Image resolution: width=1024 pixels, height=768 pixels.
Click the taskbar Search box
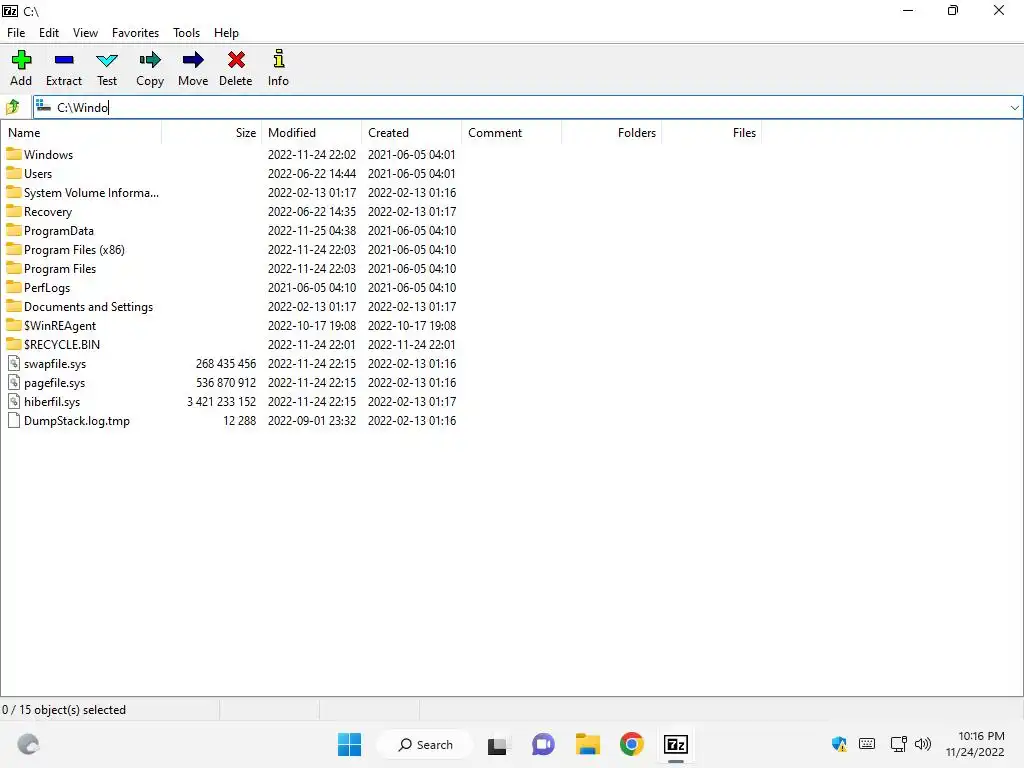pos(425,744)
